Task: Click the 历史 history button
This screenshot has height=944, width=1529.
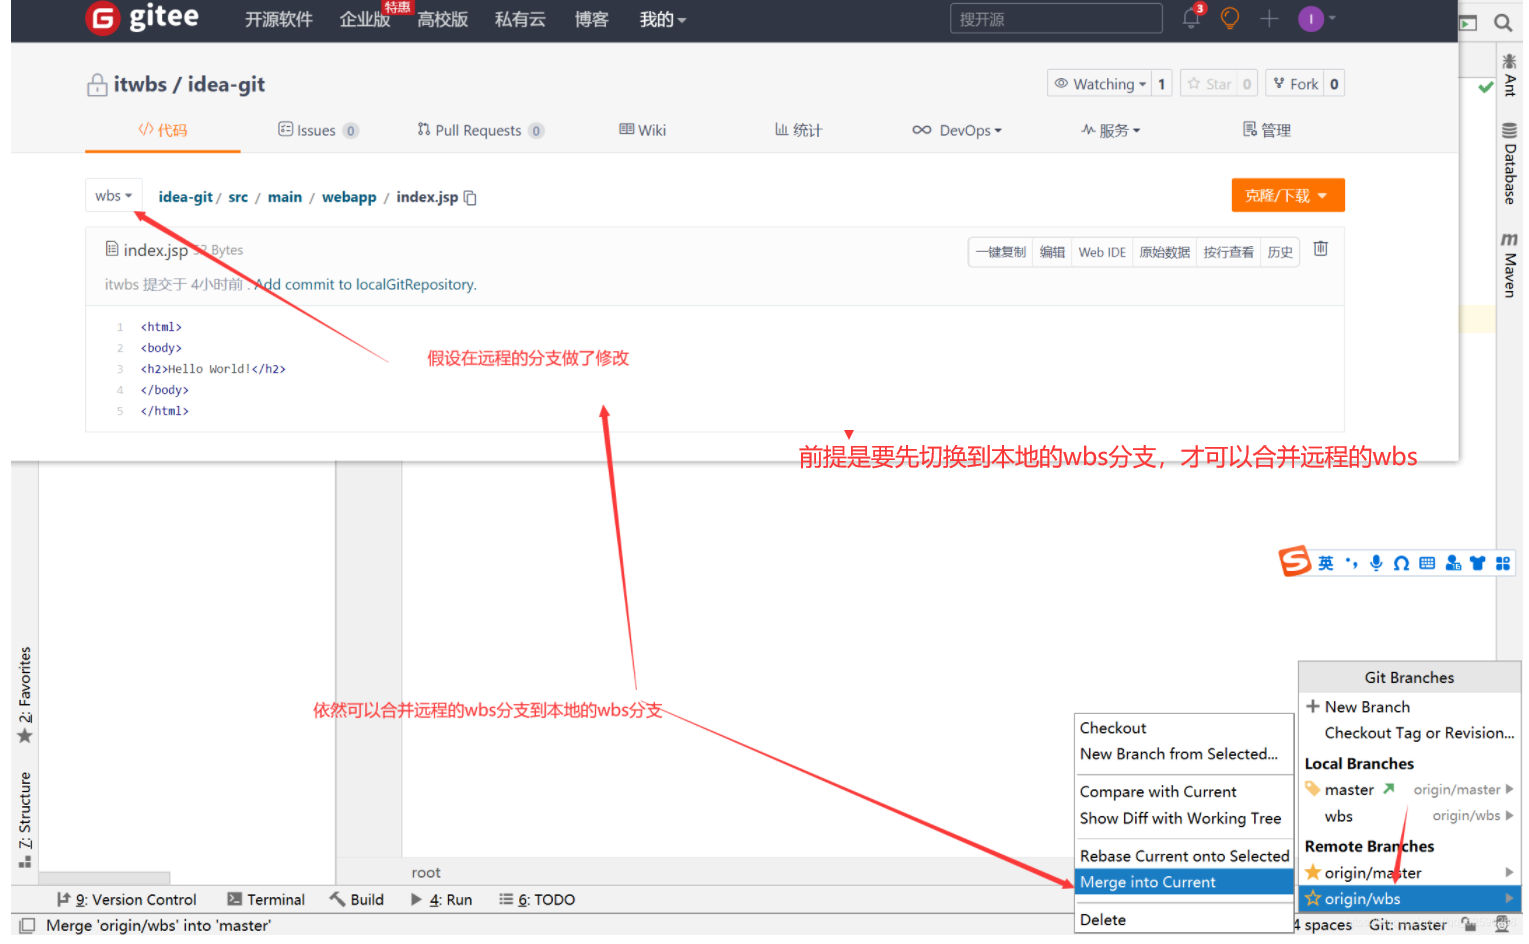Action: click(x=1280, y=252)
